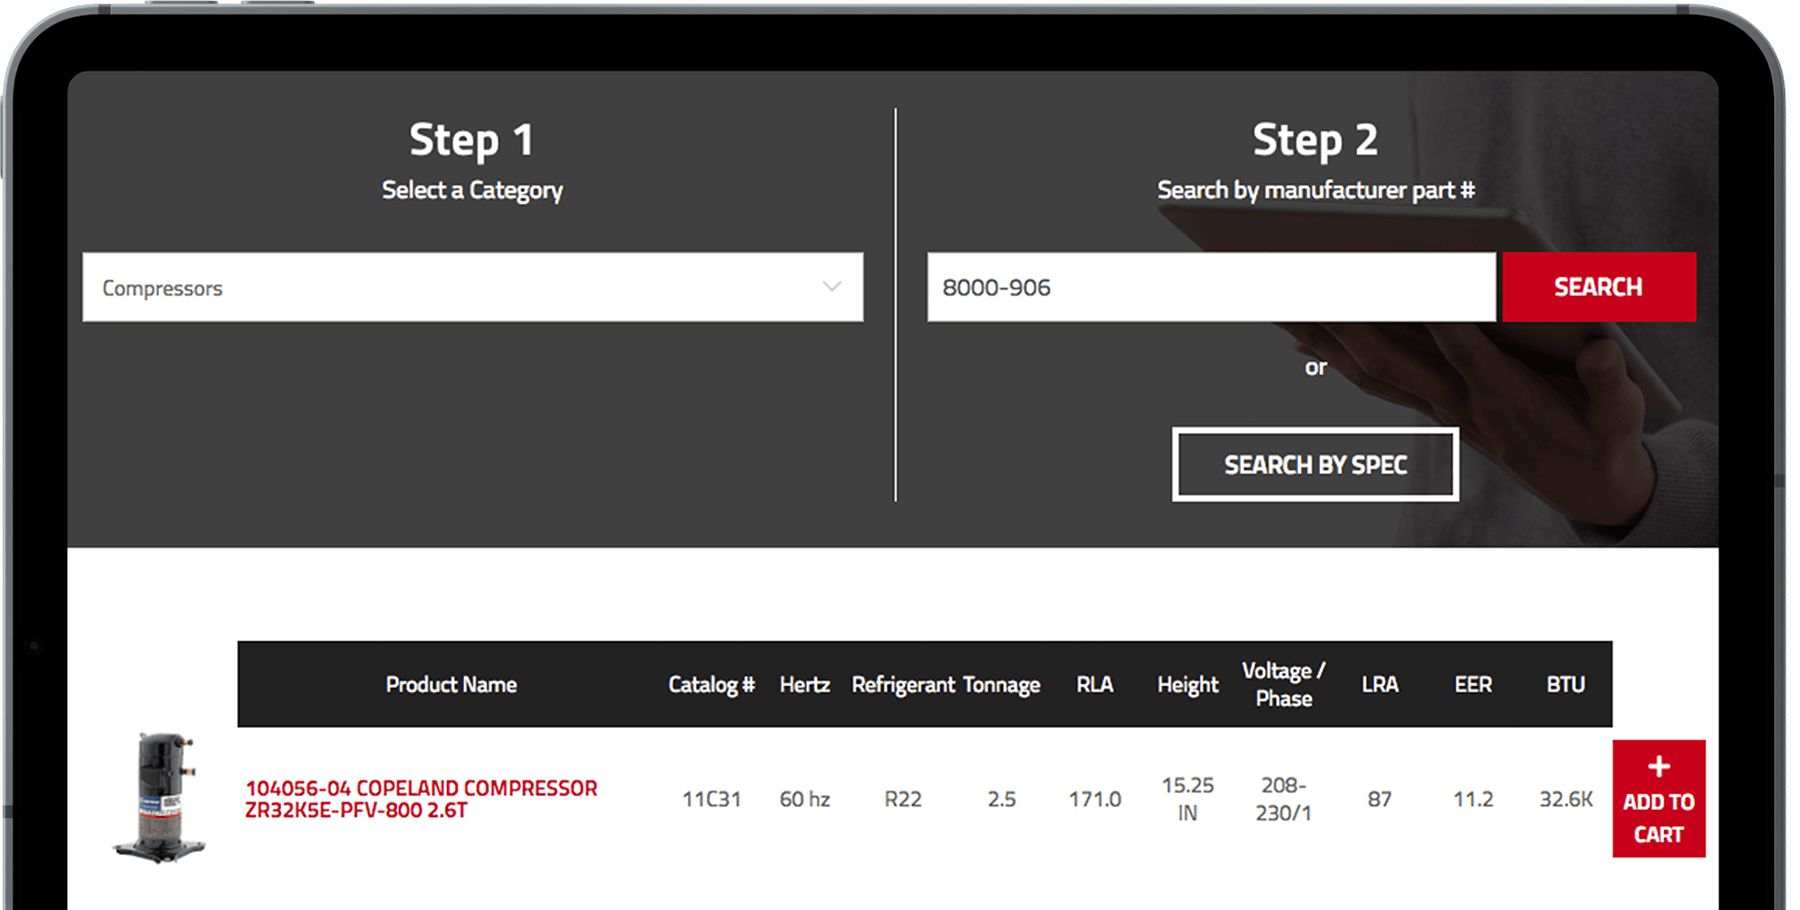The height and width of the screenshot is (910, 1800).
Task: Open SEARCH BY SPEC
Action: pos(1315,464)
